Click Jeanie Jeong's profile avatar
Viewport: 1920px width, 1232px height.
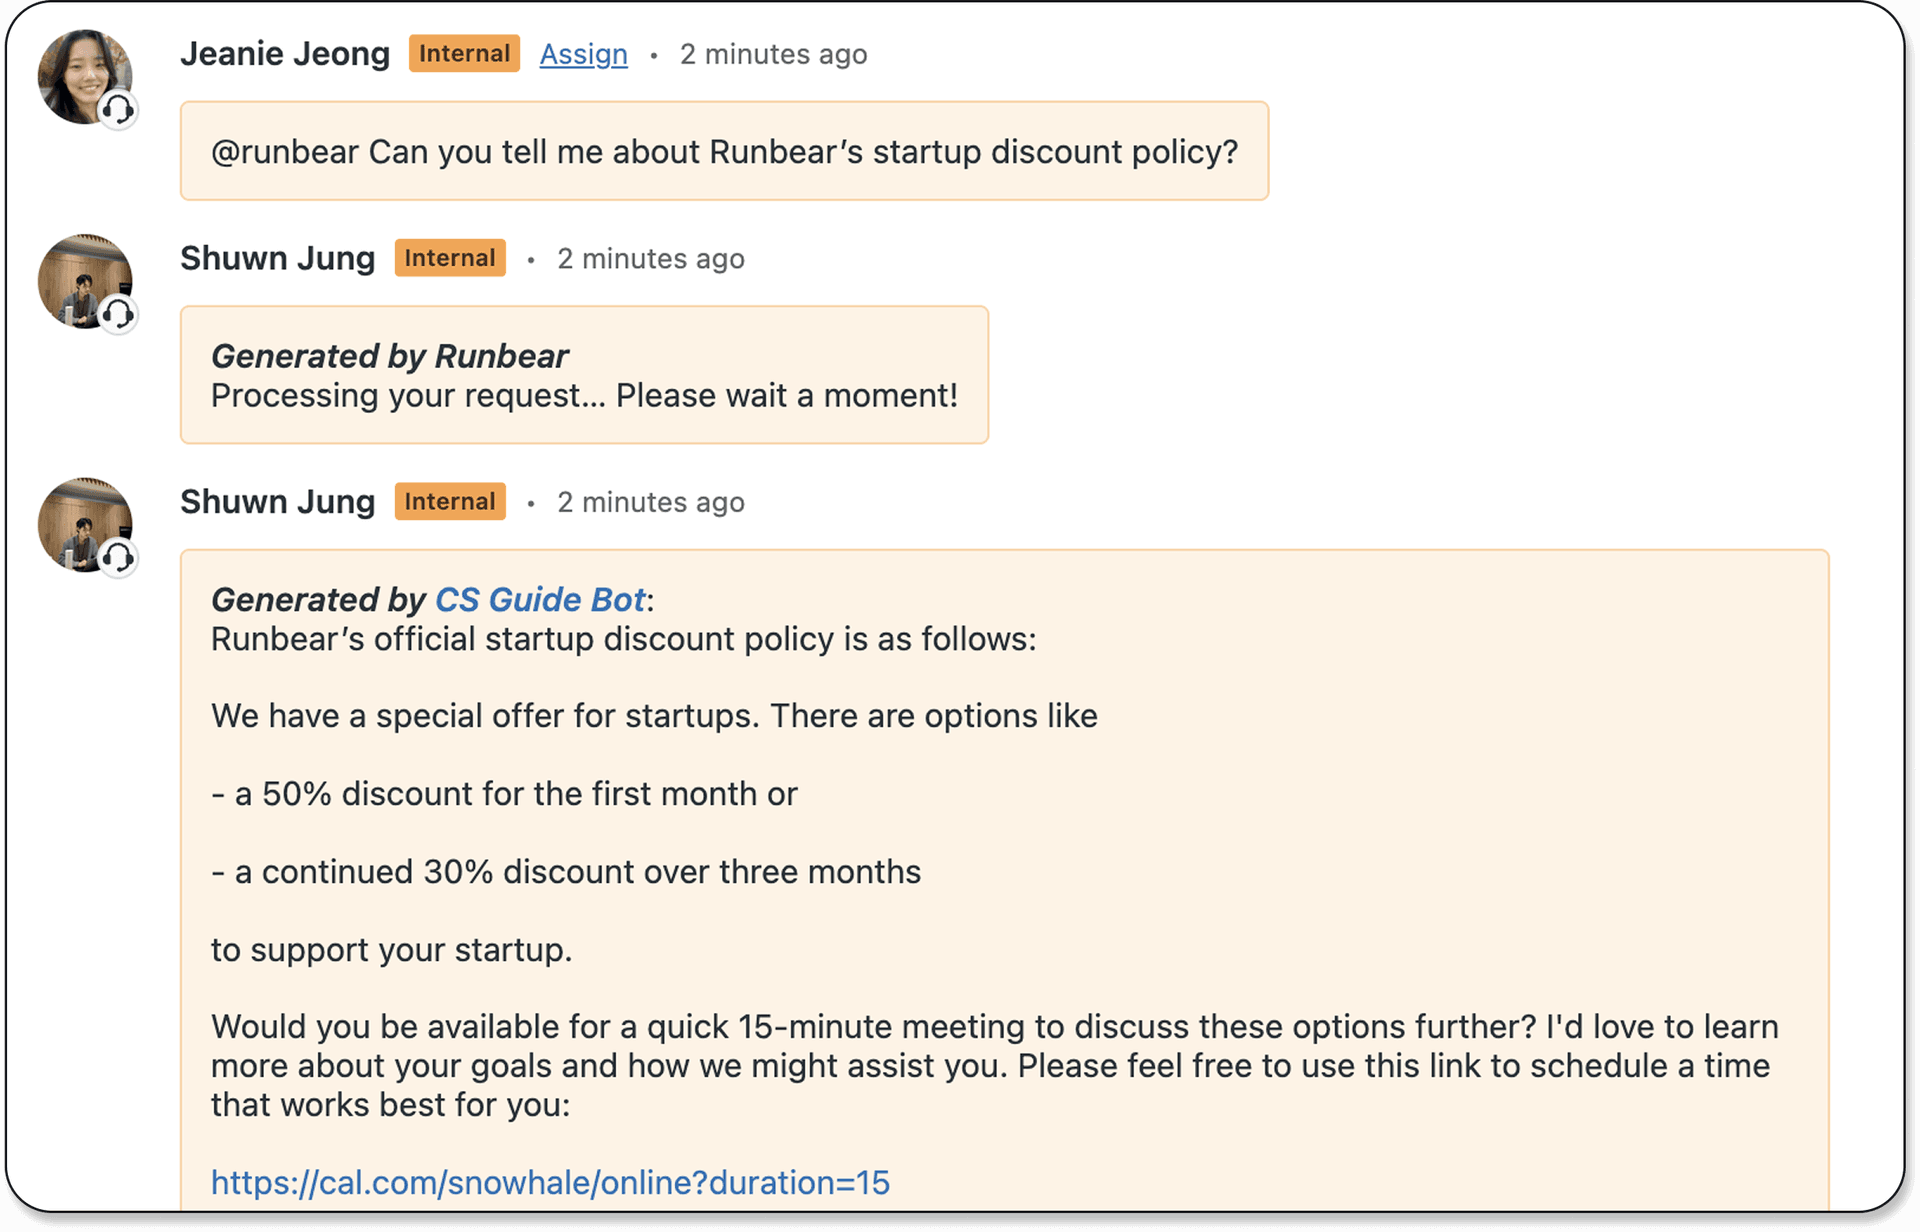coord(82,75)
